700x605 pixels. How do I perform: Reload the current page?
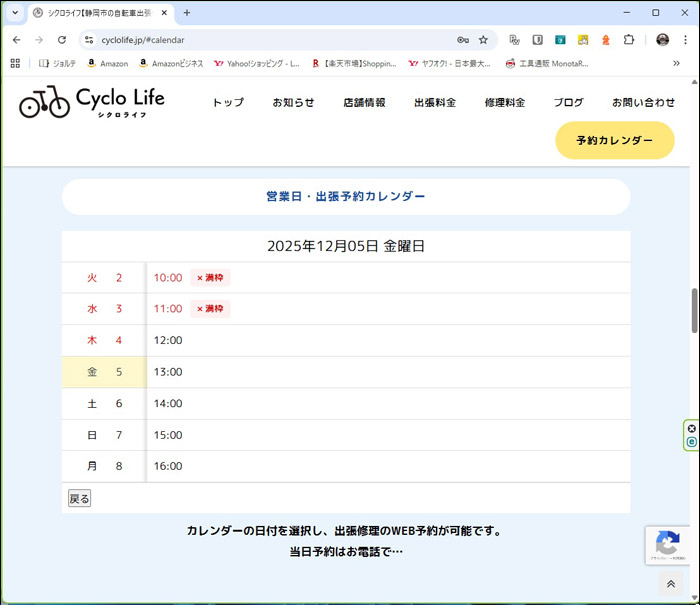(x=62, y=40)
